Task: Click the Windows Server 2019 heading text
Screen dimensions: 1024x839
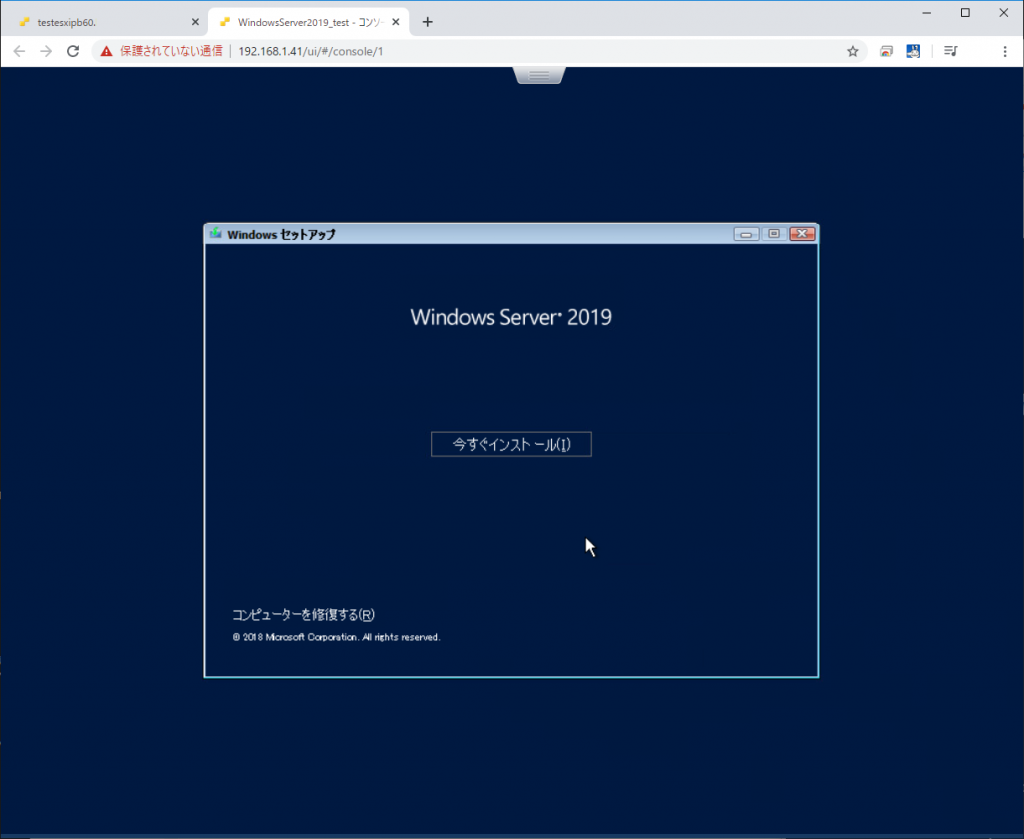Action: tap(511, 317)
